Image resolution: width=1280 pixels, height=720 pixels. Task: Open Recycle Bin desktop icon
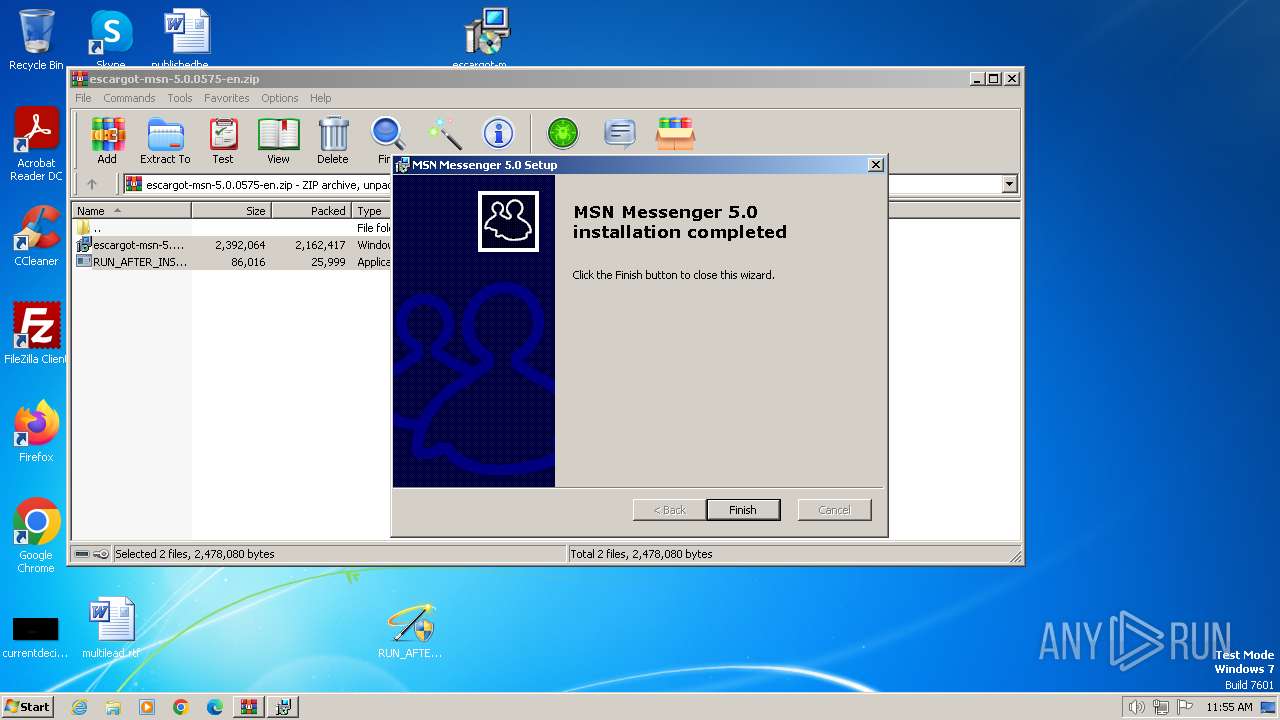click(x=36, y=40)
